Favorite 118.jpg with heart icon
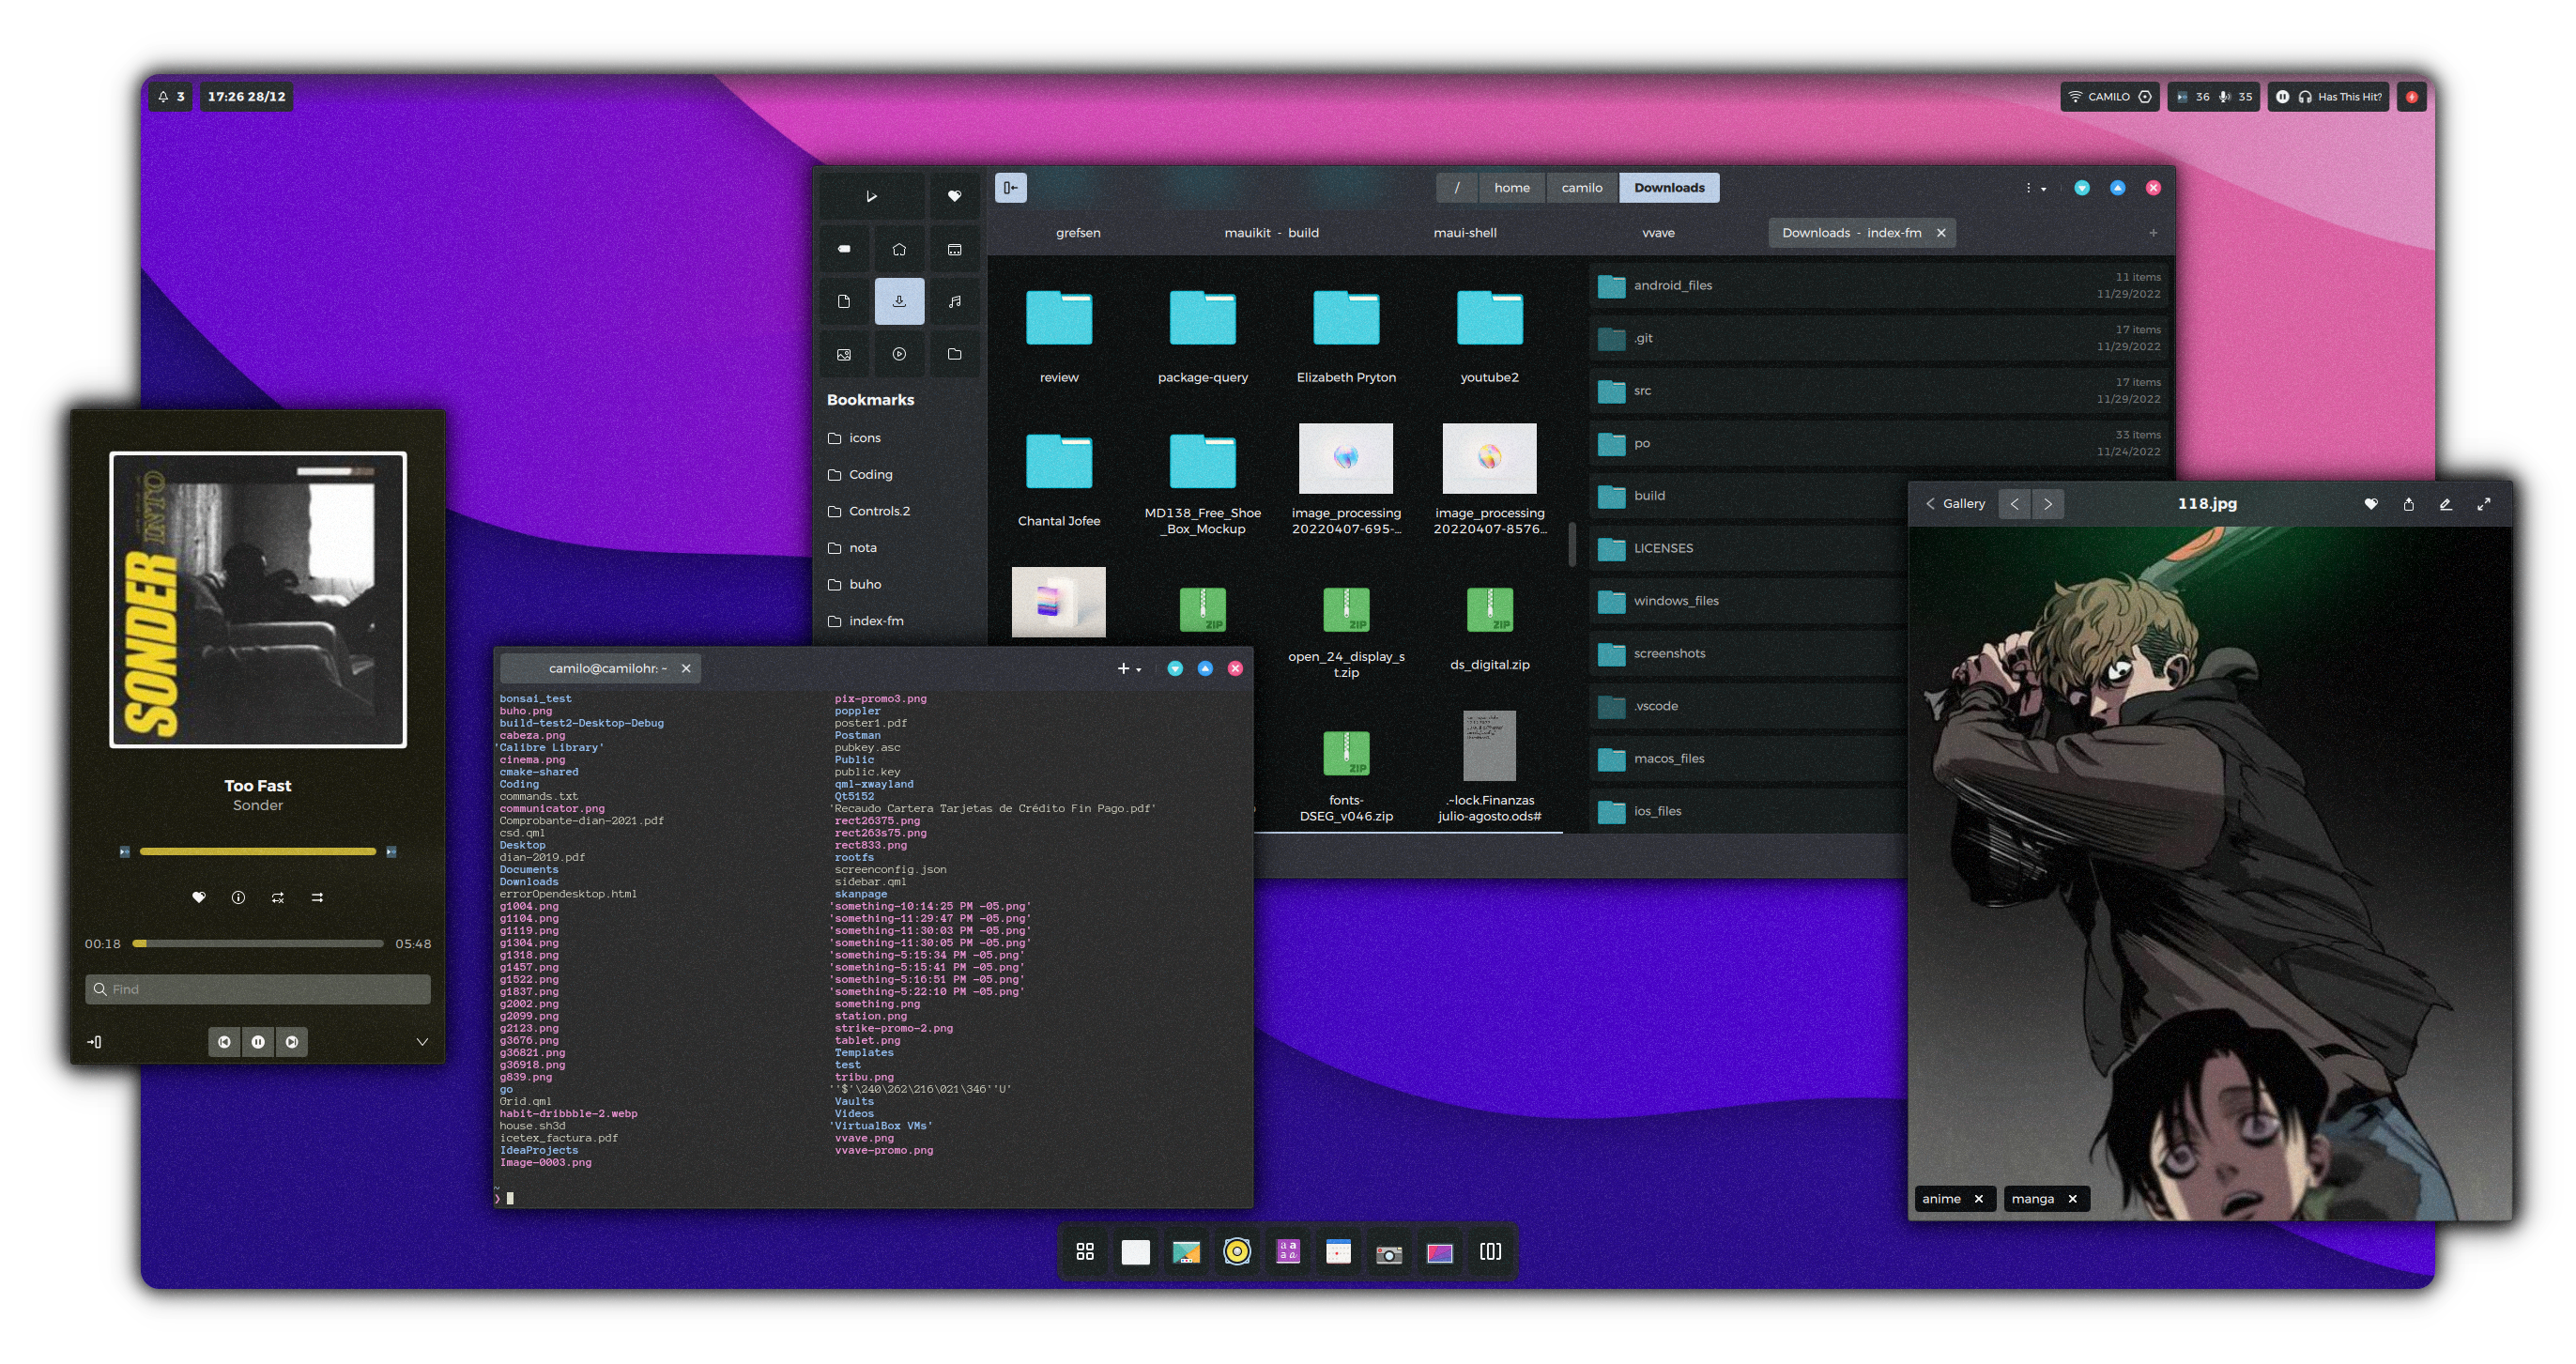Viewport: 2576px width, 1364px height. point(2370,504)
